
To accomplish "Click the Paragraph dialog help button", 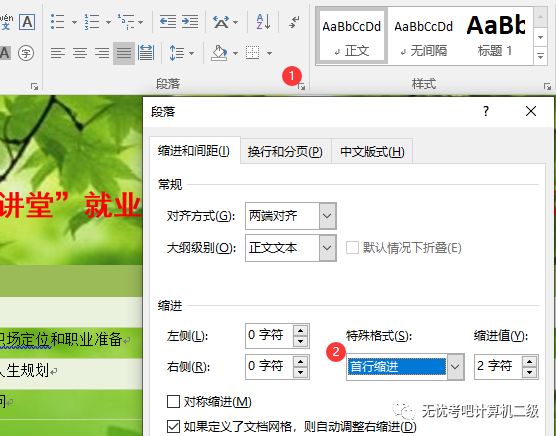I will coord(486,111).
